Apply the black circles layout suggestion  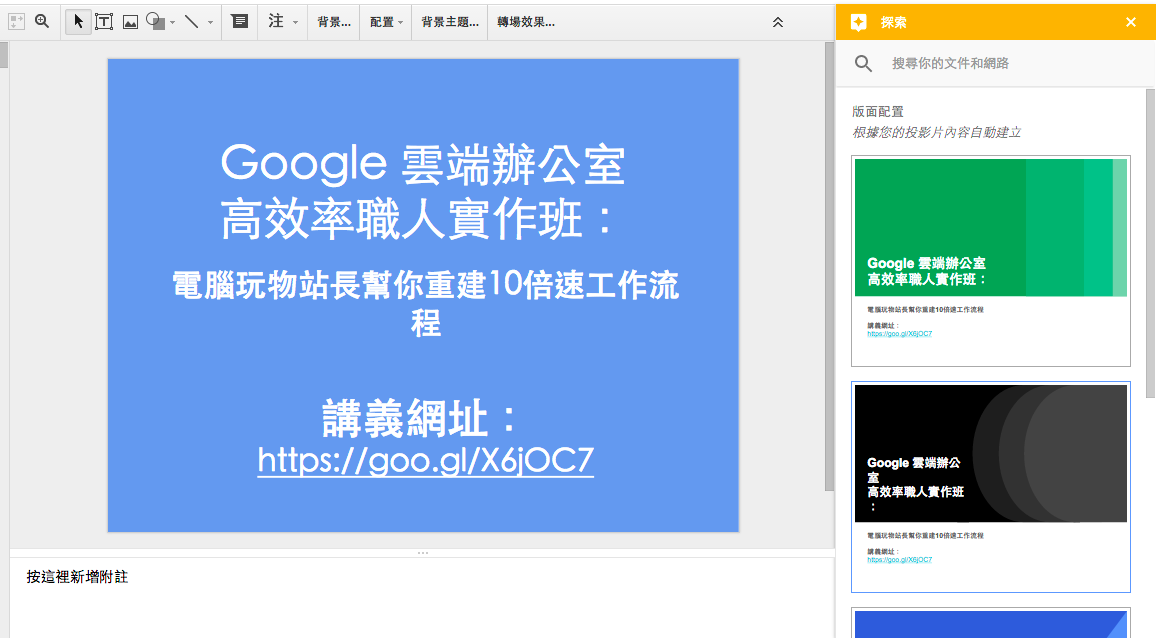(991, 487)
